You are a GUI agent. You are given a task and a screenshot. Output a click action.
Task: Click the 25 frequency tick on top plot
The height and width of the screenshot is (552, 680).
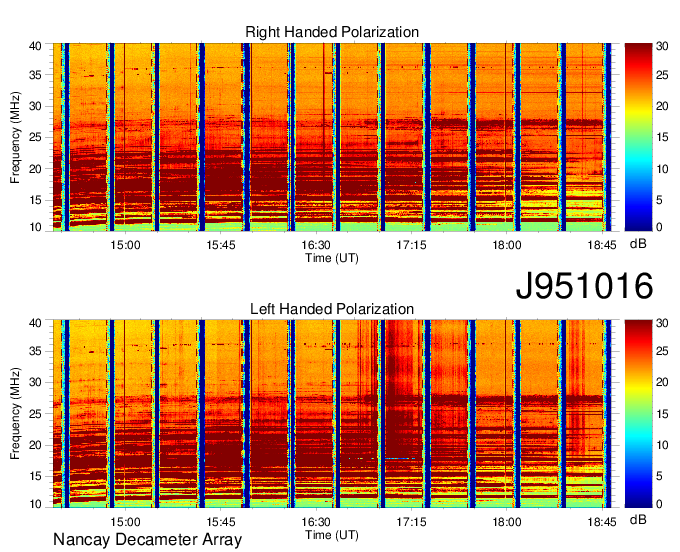[x=35, y=137]
